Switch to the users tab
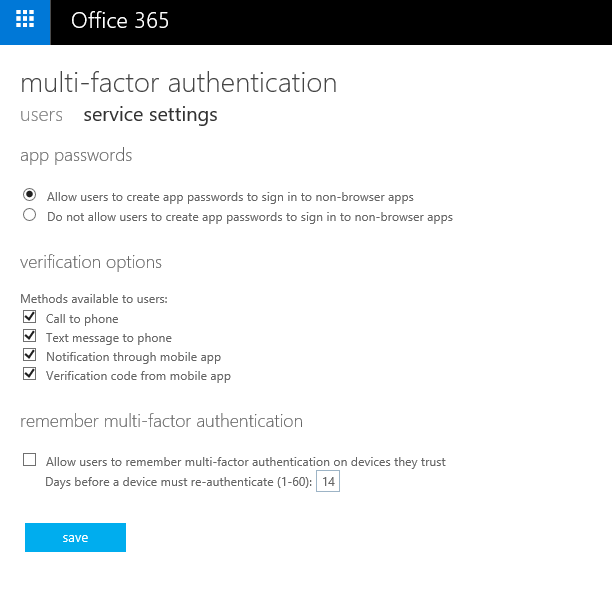This screenshot has width=612, height=604. [41, 115]
